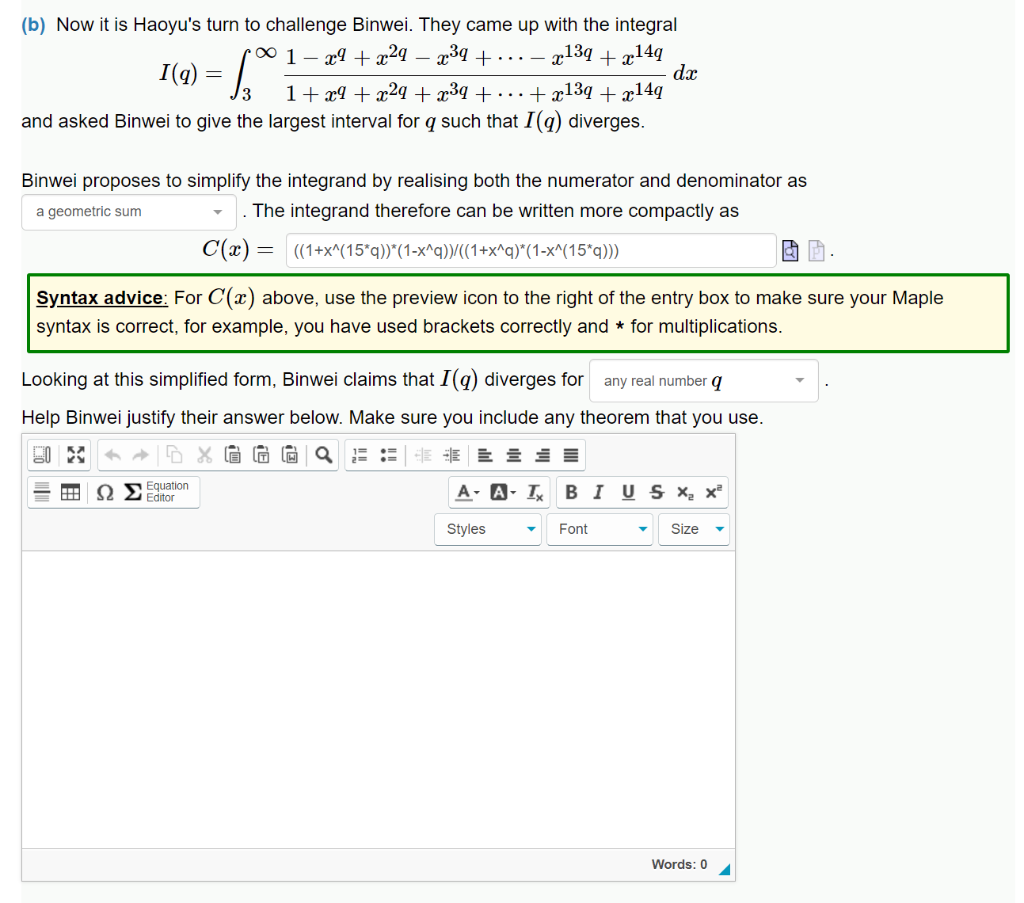Open the text color picker
This screenshot has height=903, width=1024.
(465, 492)
